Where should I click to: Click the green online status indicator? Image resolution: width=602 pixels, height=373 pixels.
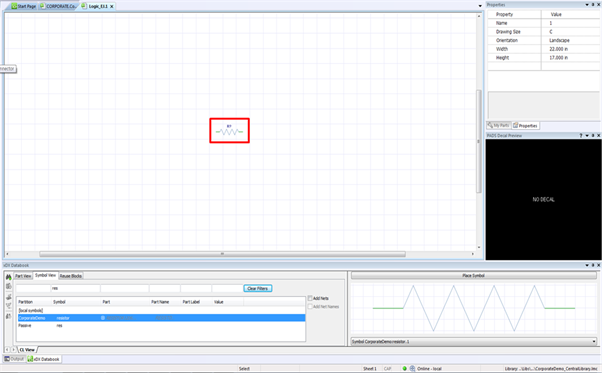pos(404,368)
